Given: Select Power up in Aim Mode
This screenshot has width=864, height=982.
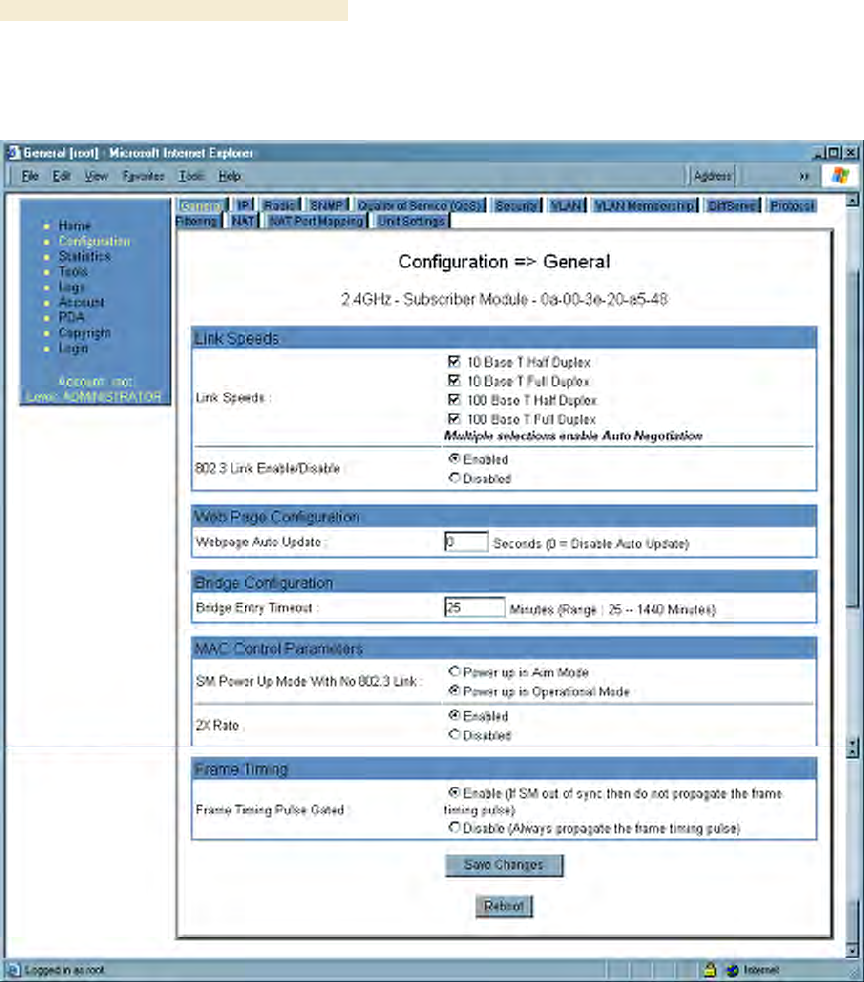Looking at the screenshot, I should click(455, 671).
